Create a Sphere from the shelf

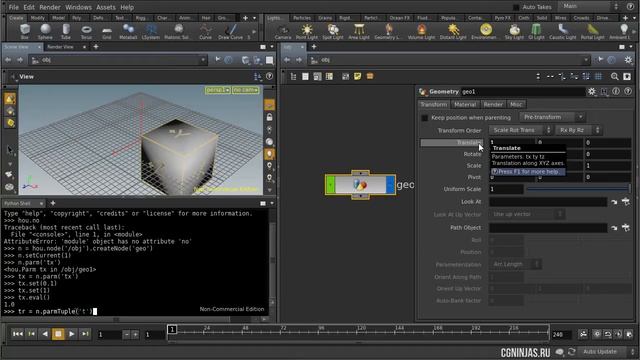pyautogui.click(x=45, y=31)
